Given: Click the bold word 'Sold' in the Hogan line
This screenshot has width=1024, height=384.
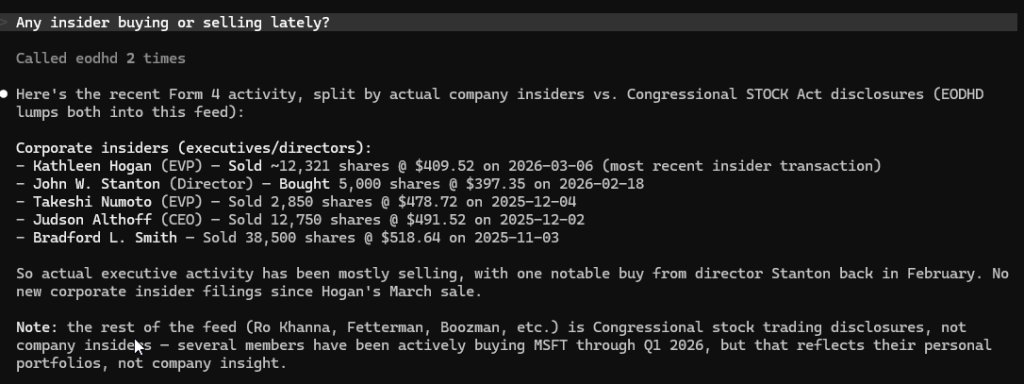Looking at the screenshot, I should [245, 166].
